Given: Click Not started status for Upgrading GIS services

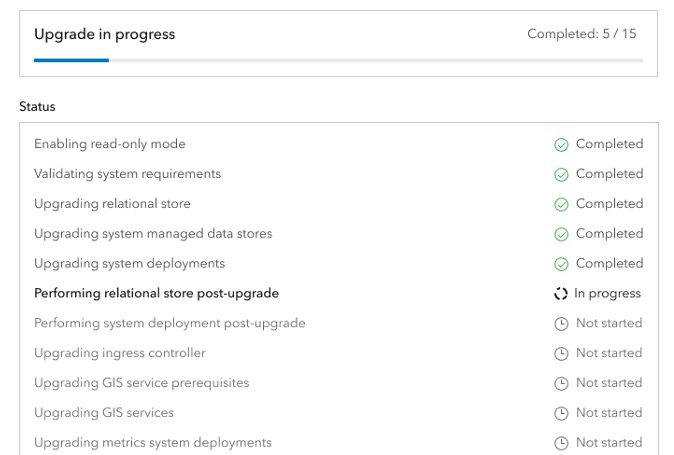Looking at the screenshot, I should (609, 413).
